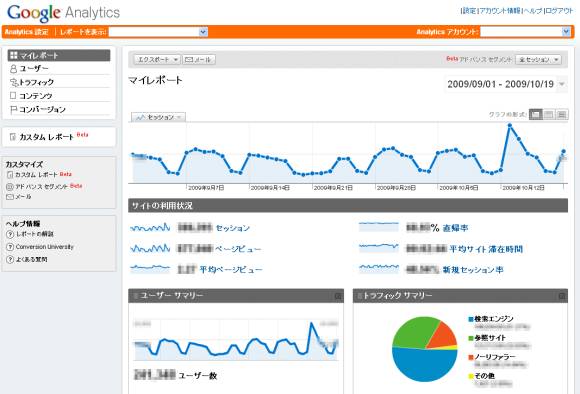
Task: Open the 直帰率 metric link
Action: point(455,228)
